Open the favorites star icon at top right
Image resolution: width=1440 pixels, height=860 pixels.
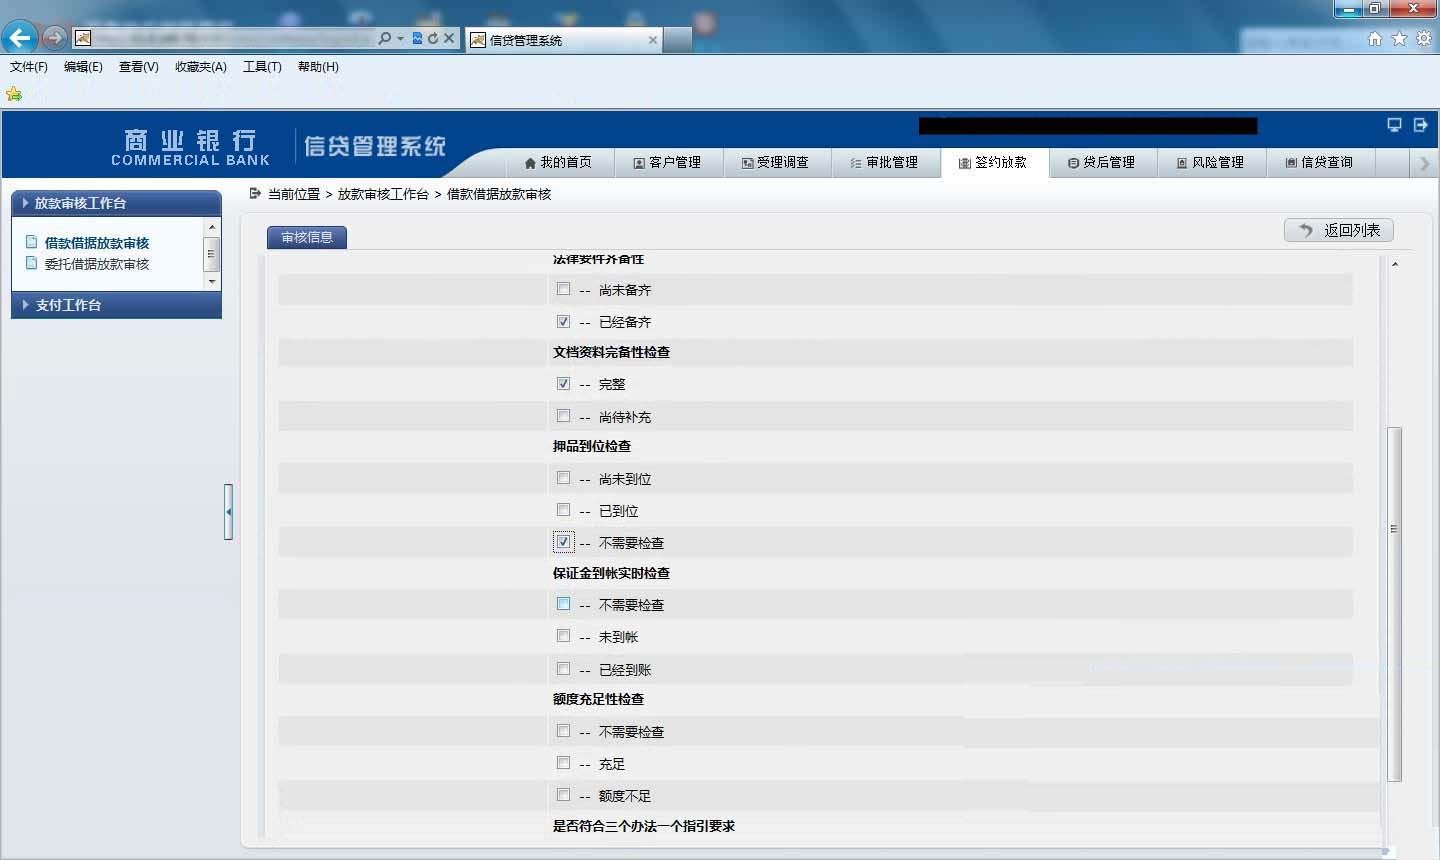tap(1399, 38)
